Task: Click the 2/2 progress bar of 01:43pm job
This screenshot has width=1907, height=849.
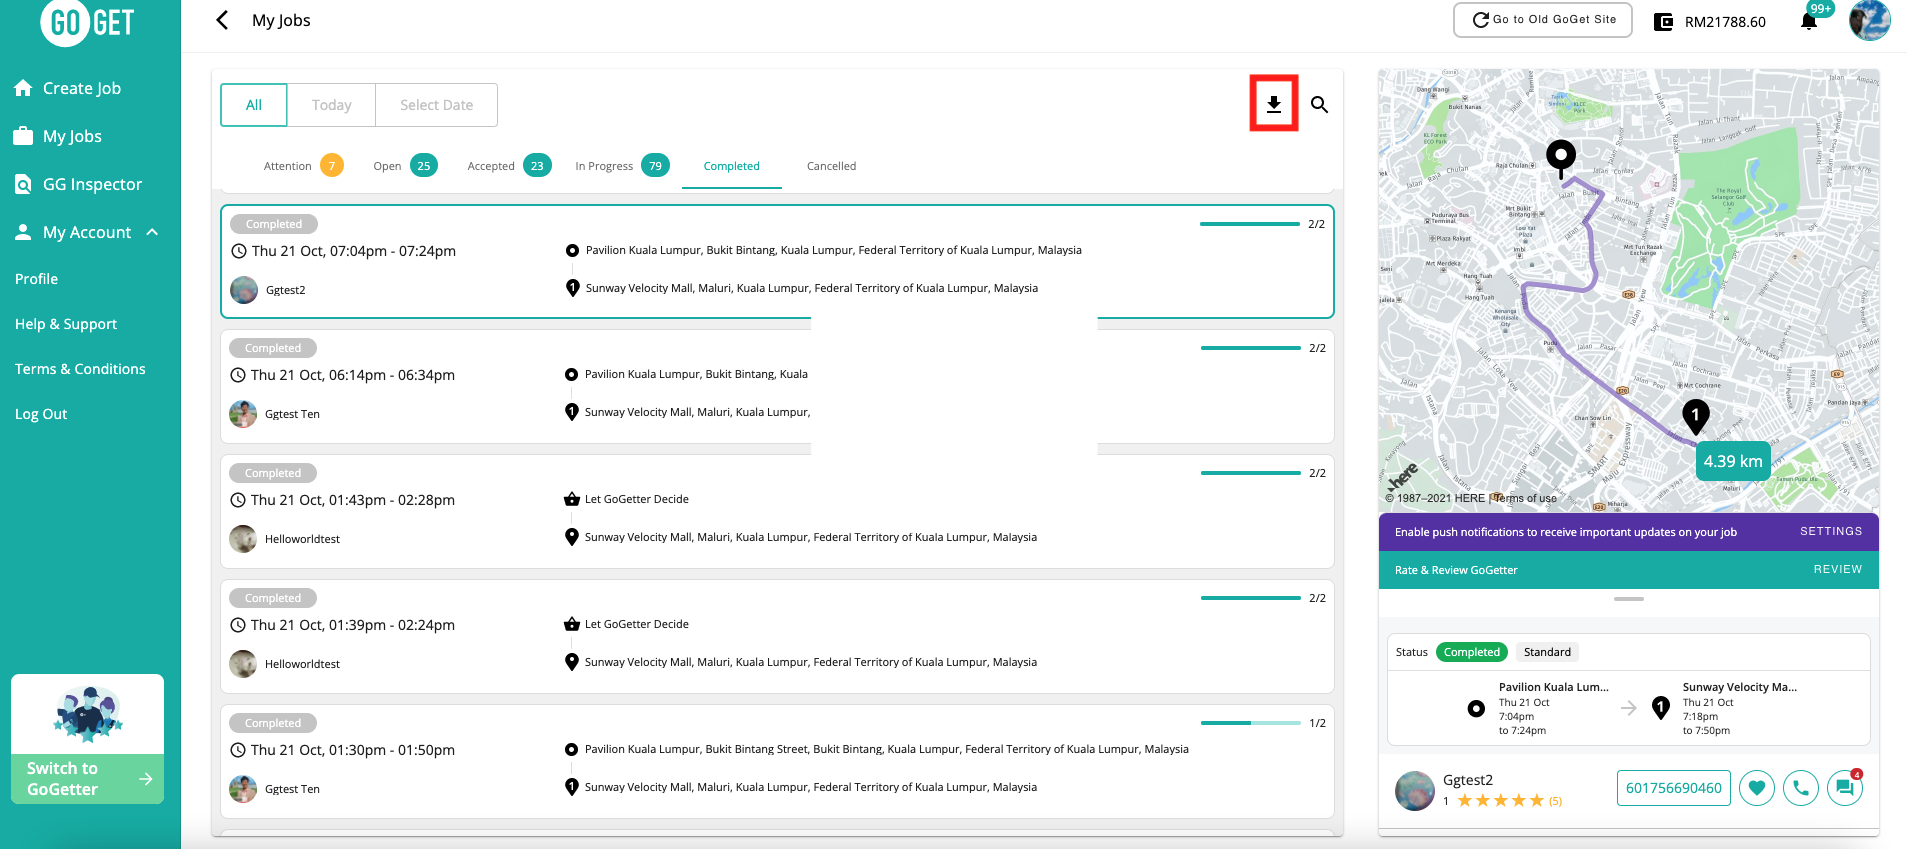Action: [x=1250, y=473]
